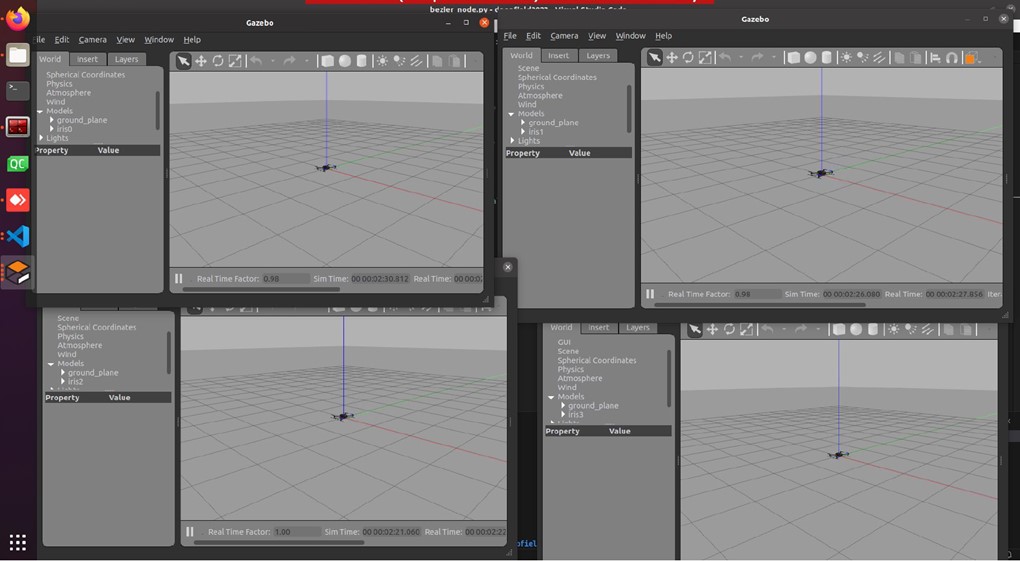Insert a cylinder shape in iris3 window
This screenshot has width=1020, height=561.
[873, 330]
